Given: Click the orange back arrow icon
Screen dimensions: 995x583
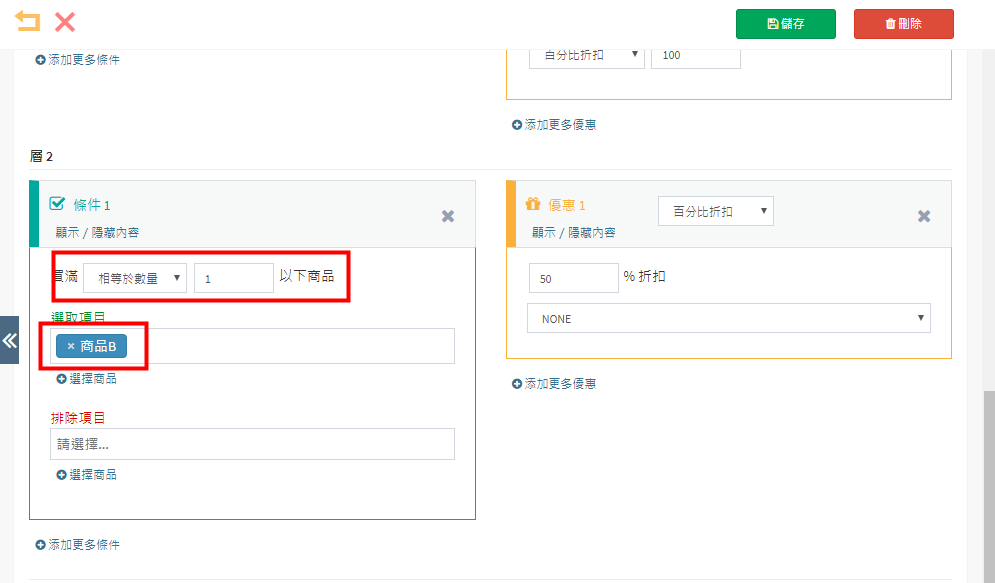Looking at the screenshot, I should pos(27,21).
